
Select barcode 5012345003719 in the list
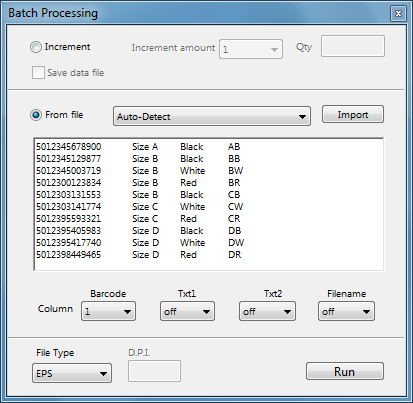(69, 171)
